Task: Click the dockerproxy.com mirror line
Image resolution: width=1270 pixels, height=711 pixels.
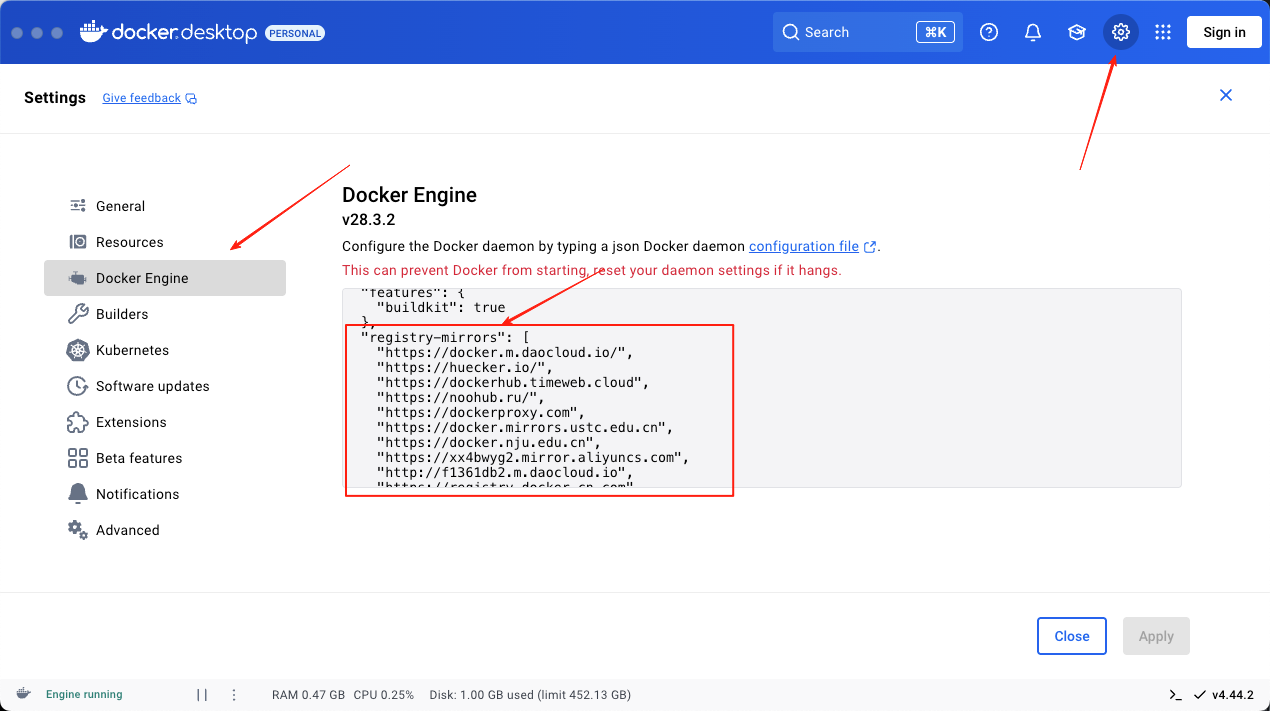Action: tap(480, 412)
